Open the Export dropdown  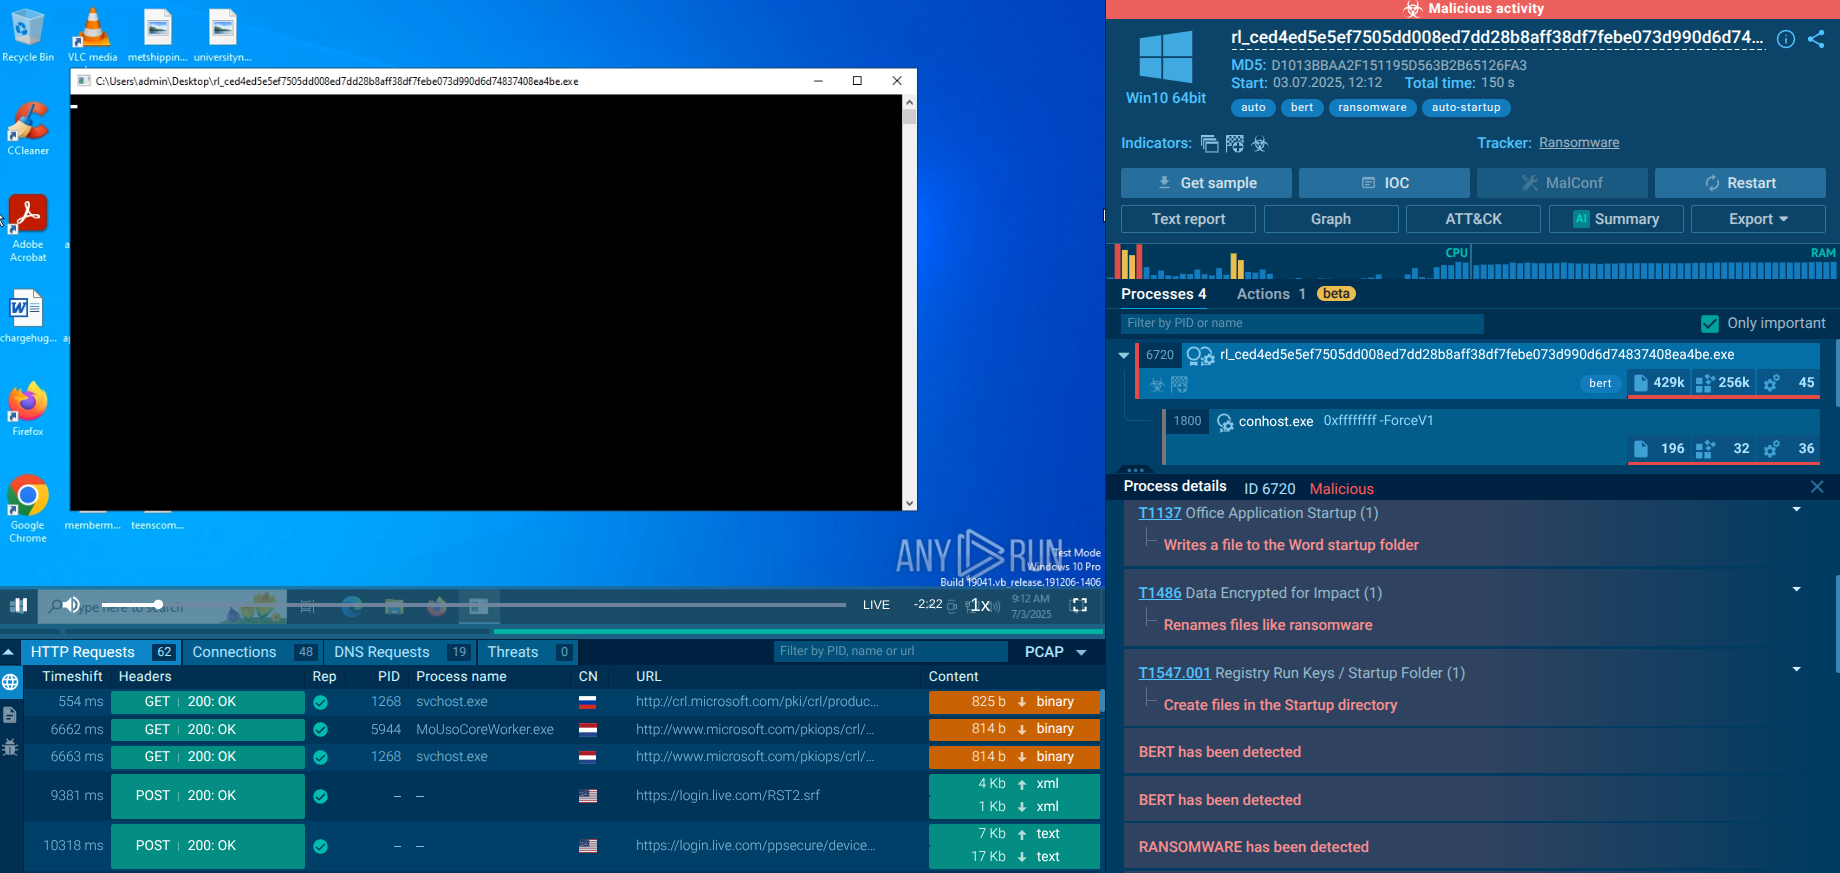pos(1757,219)
